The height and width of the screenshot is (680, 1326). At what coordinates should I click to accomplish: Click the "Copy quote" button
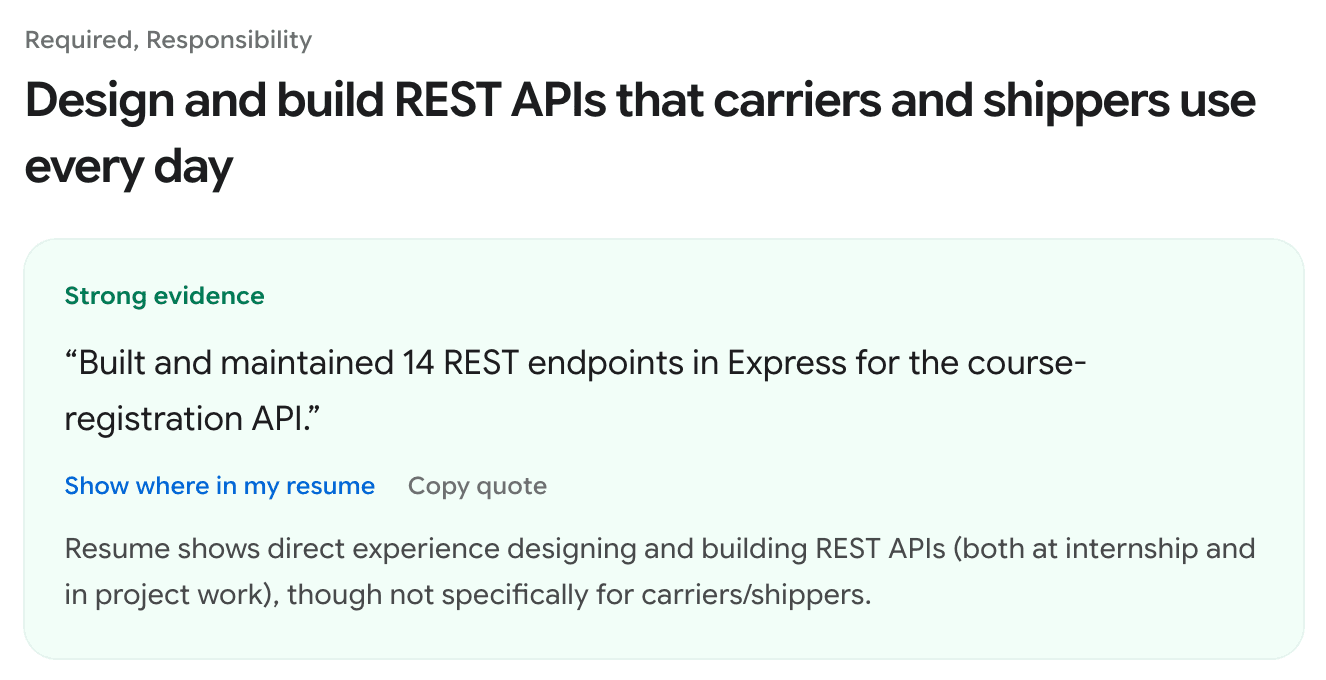click(x=477, y=486)
